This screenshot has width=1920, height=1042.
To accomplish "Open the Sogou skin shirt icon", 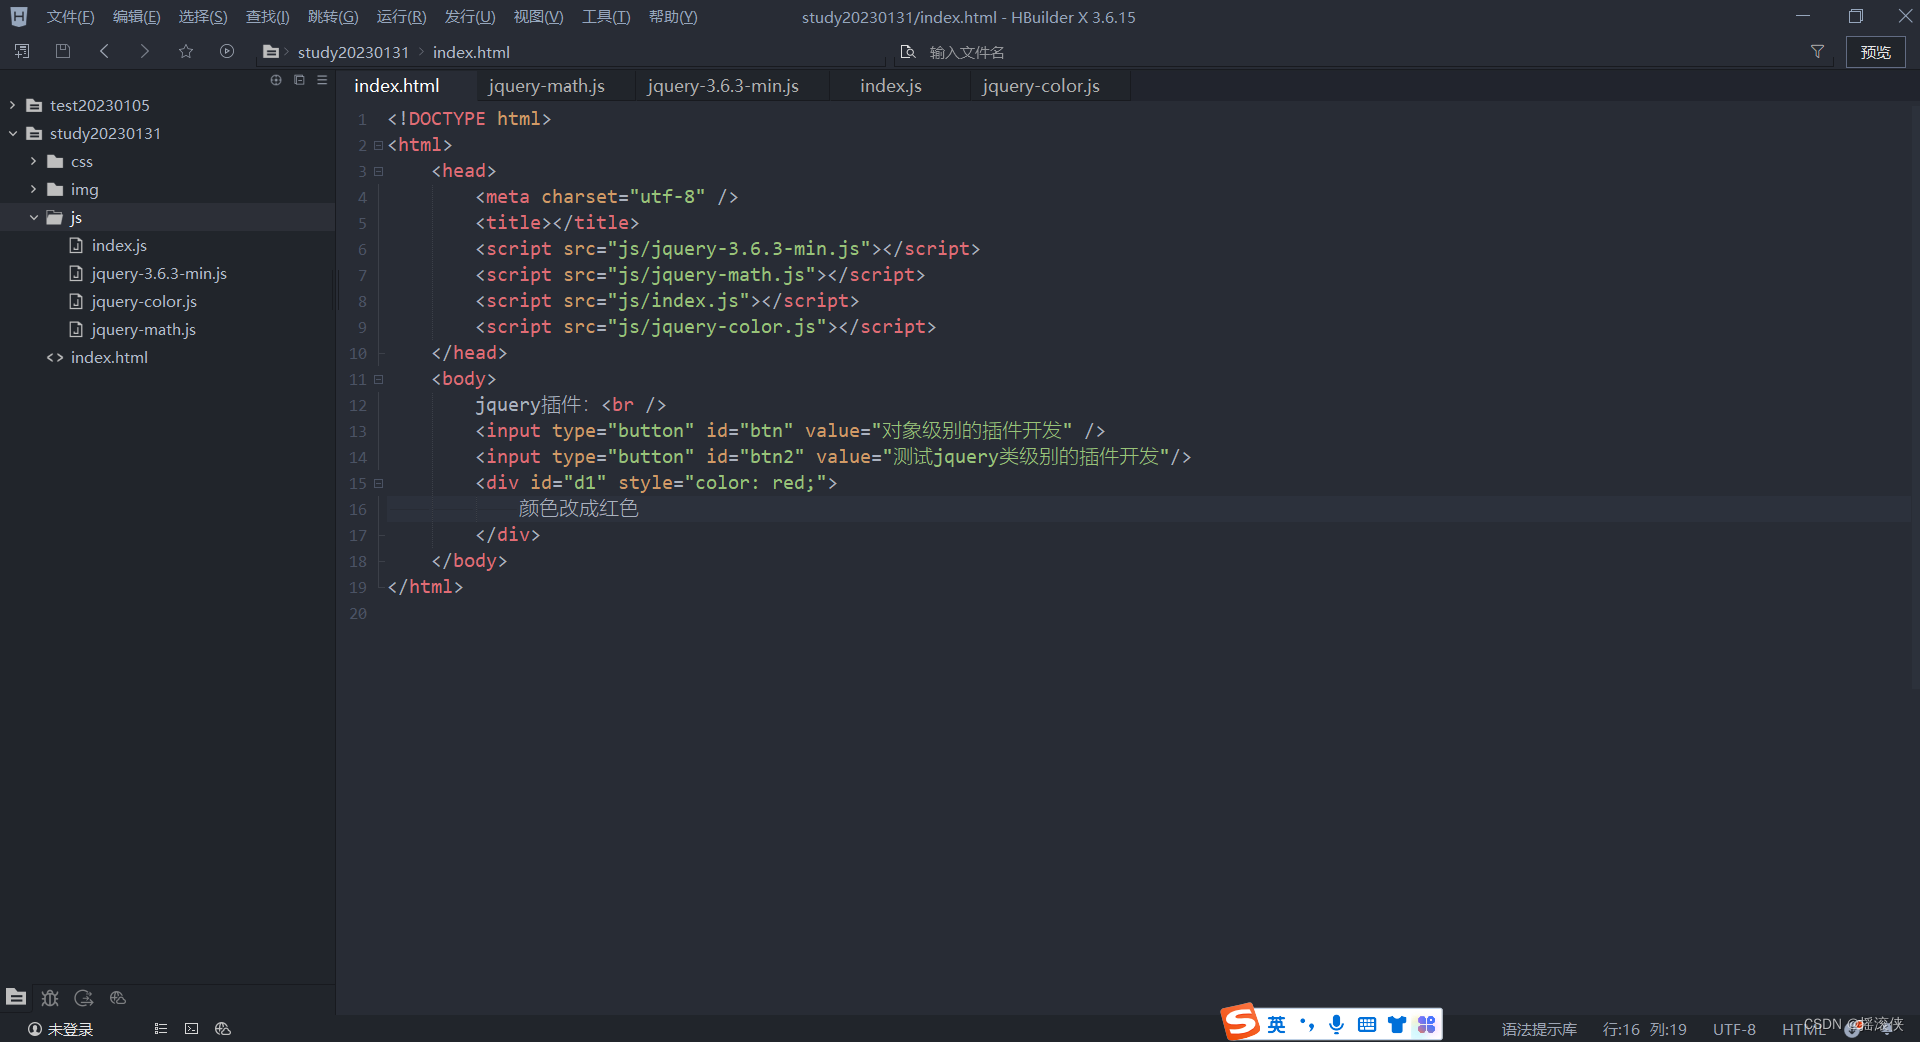I will [x=1397, y=1024].
